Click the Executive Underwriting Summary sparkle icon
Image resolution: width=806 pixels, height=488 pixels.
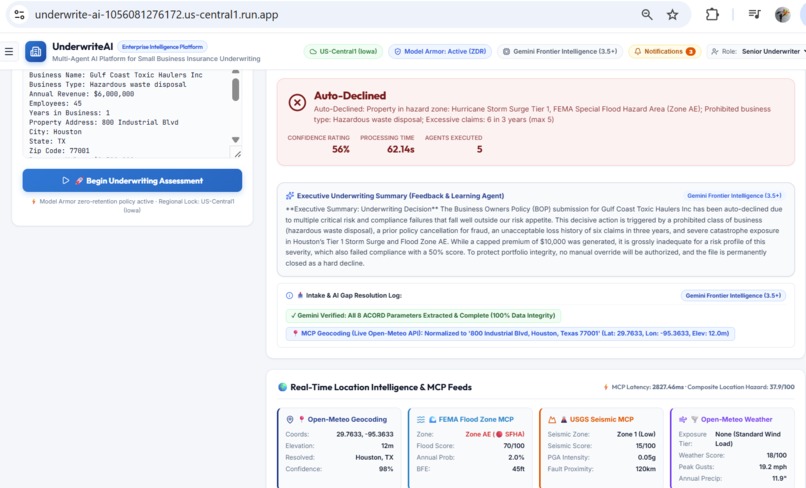(x=290, y=196)
